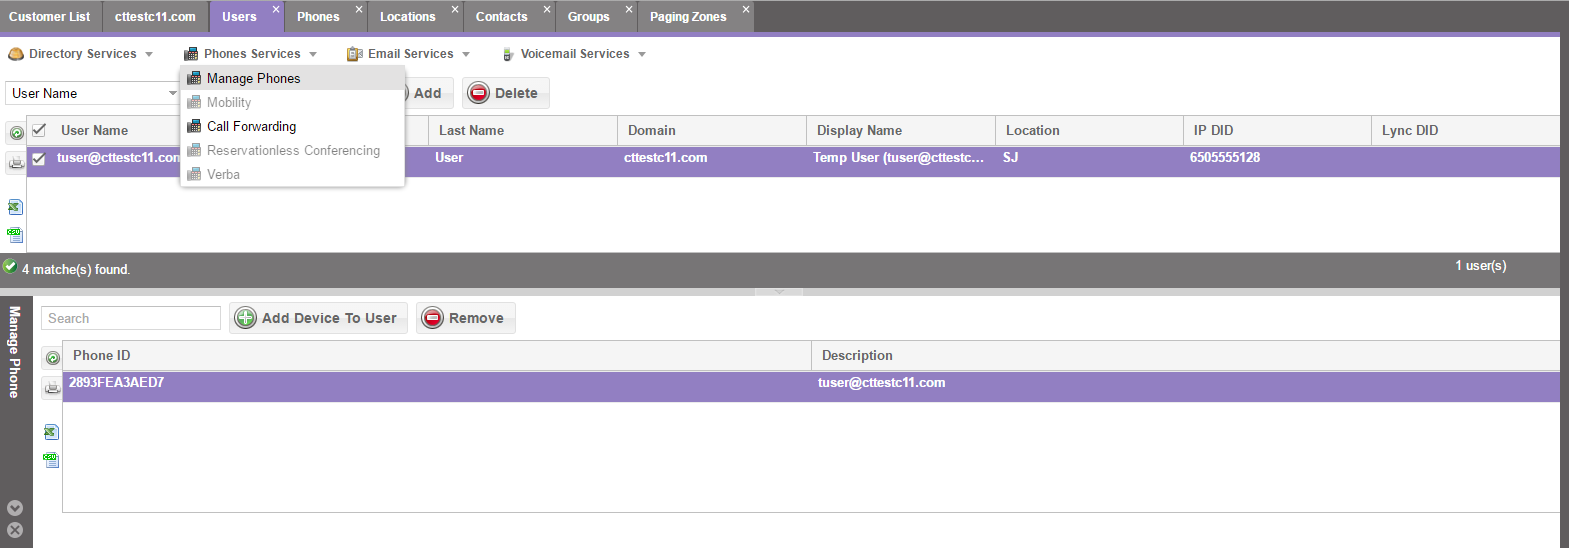1569x548 pixels.
Task: Select Manage Phones from the menu
Action: 292,78
